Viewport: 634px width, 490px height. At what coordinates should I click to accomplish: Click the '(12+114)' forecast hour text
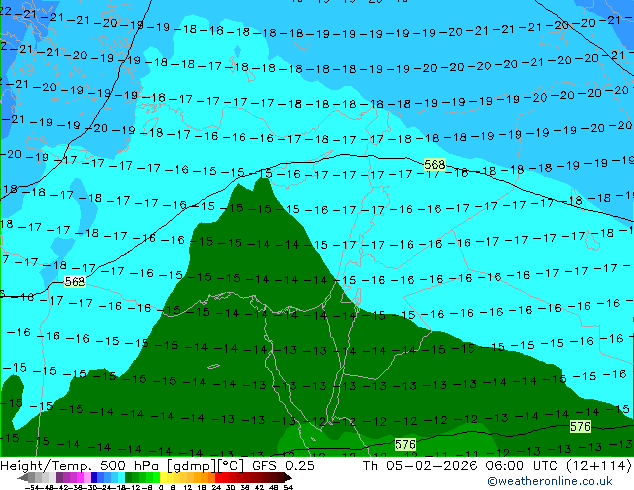pos(598,465)
